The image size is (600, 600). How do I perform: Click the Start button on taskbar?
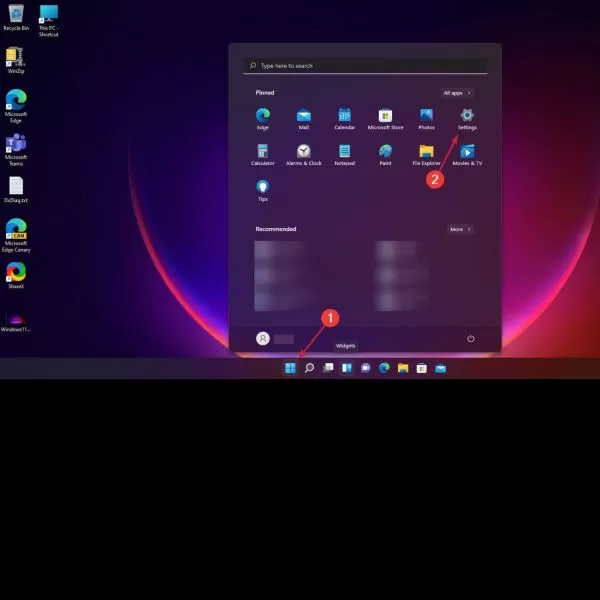[x=290, y=368]
